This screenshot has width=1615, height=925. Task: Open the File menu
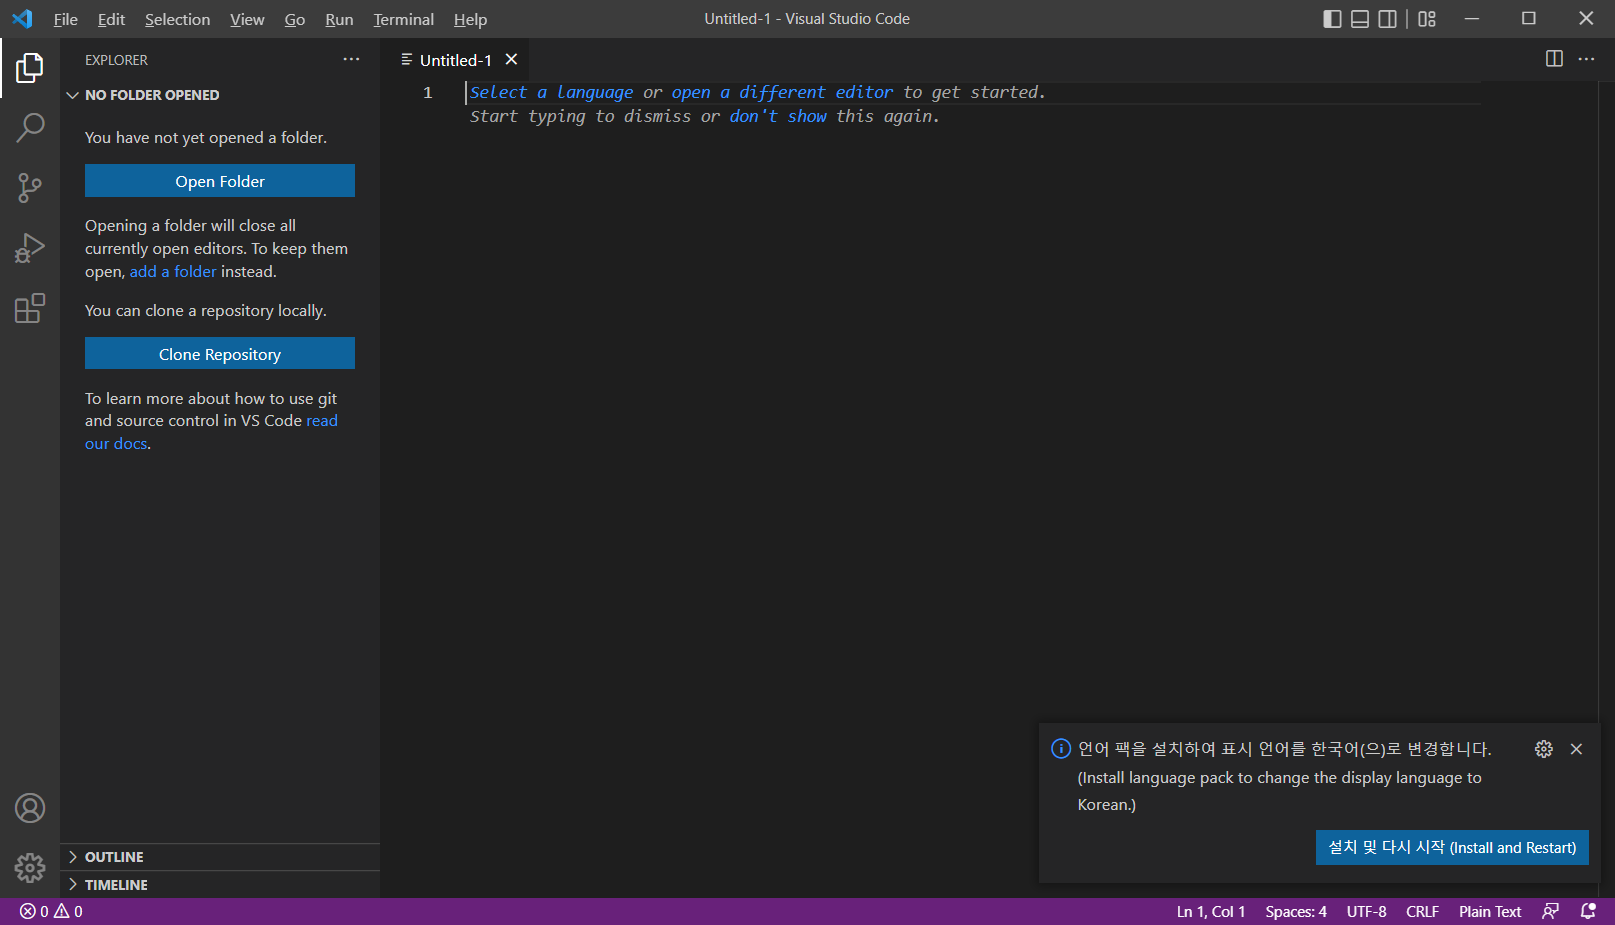[x=66, y=19]
